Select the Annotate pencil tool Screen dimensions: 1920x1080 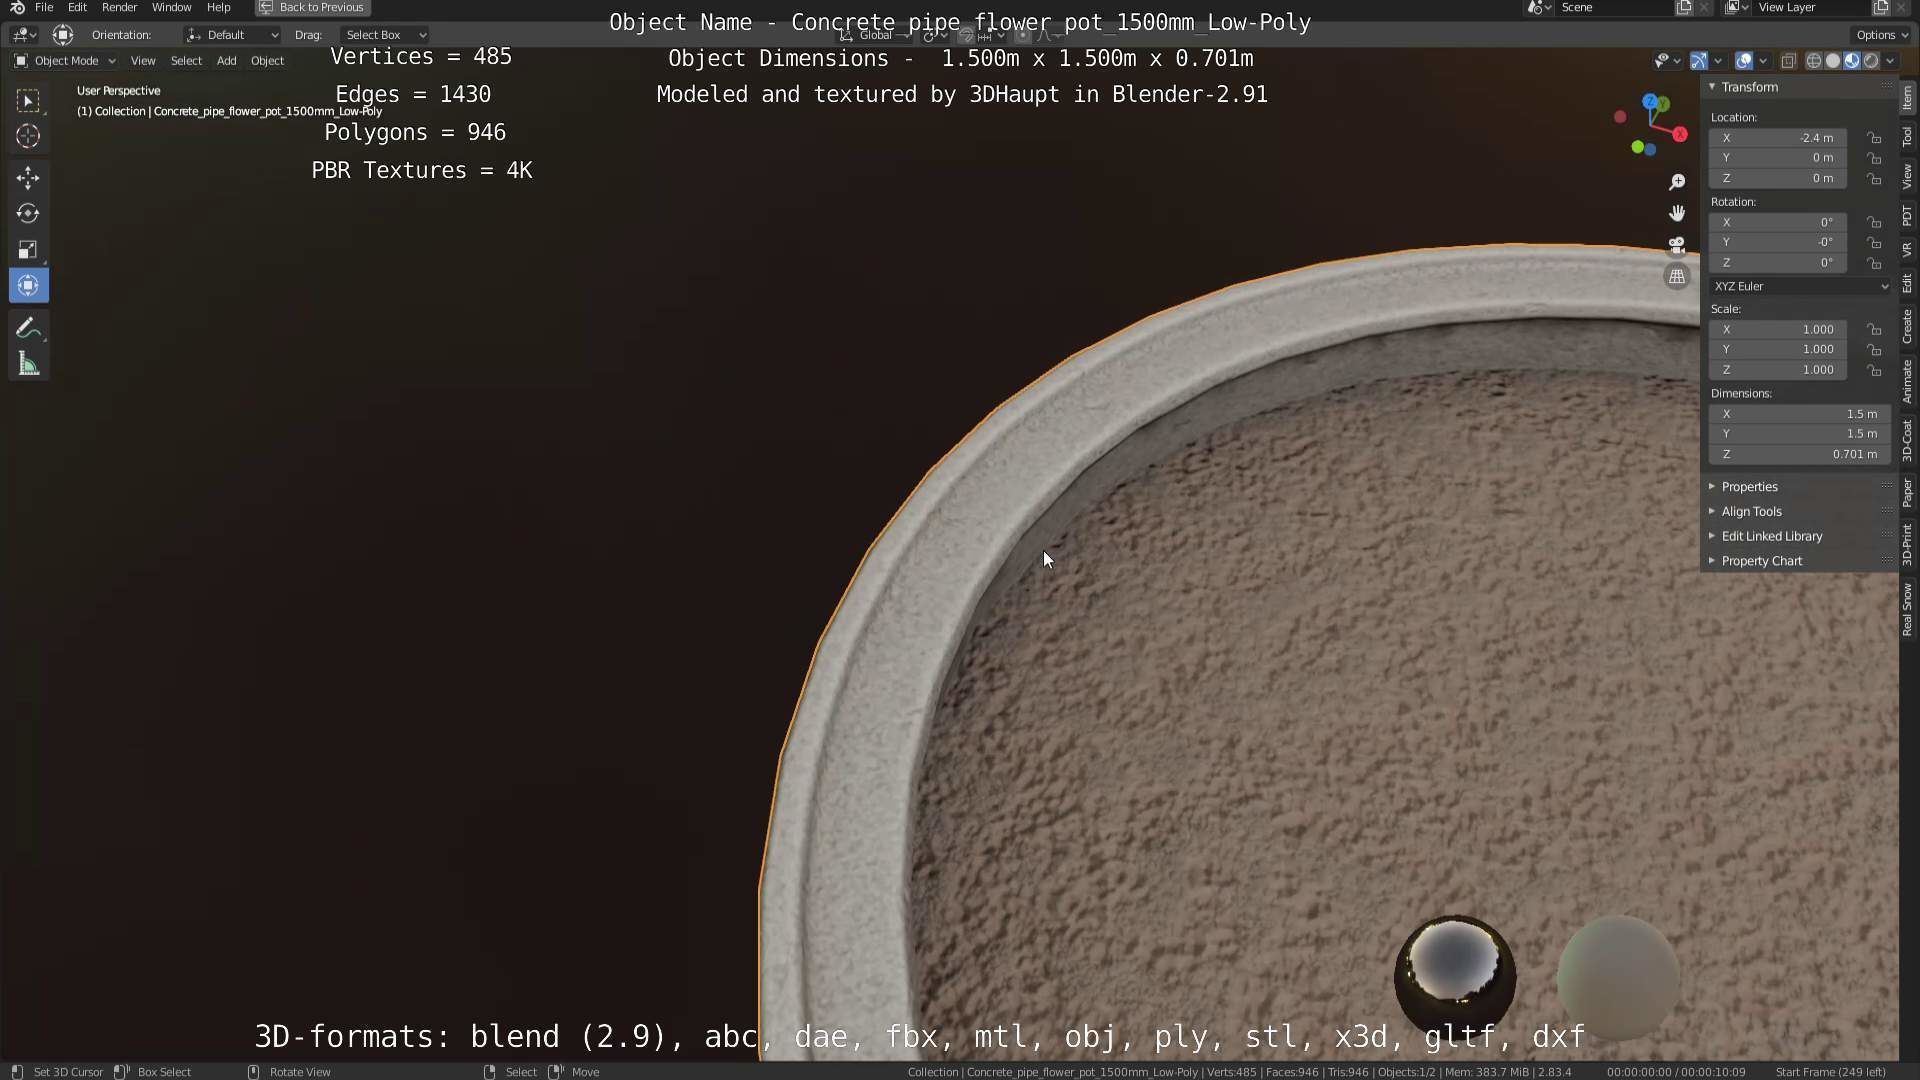click(x=28, y=328)
